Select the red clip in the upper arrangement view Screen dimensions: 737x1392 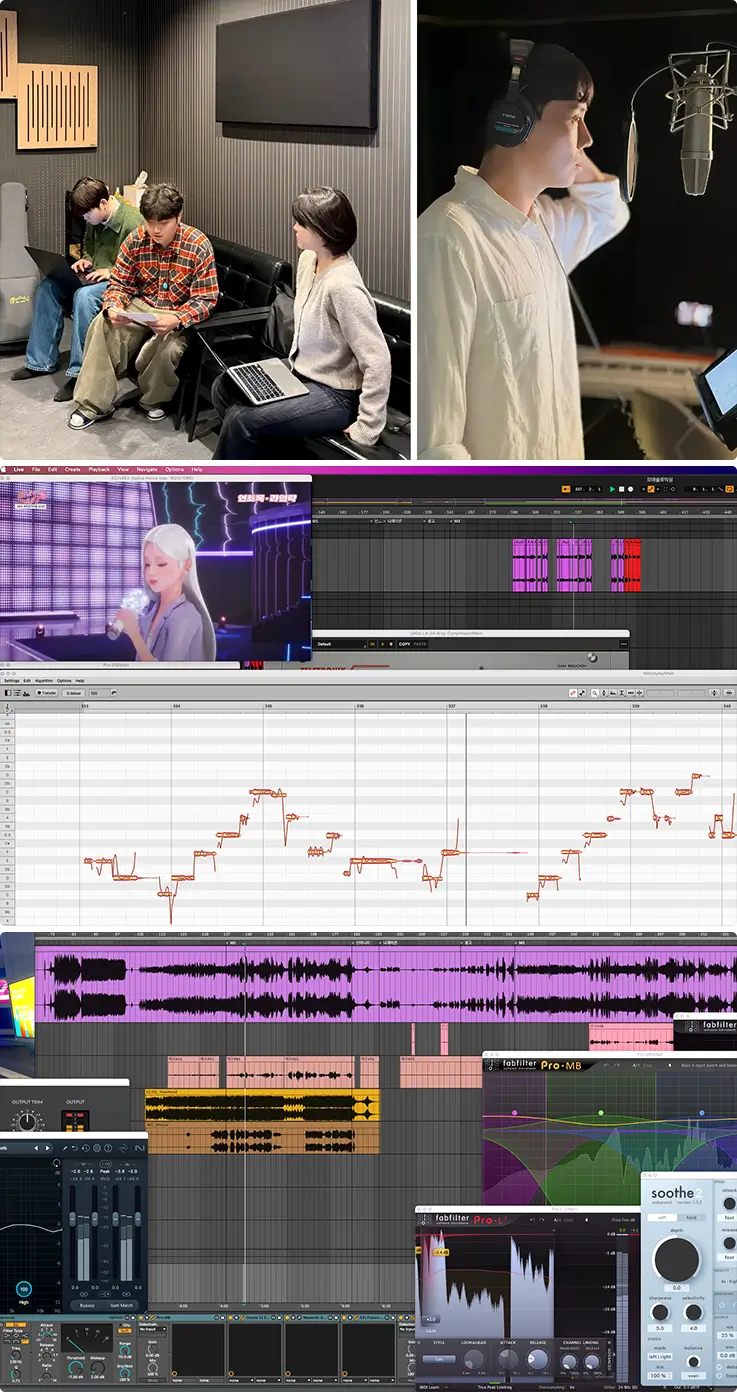point(632,565)
